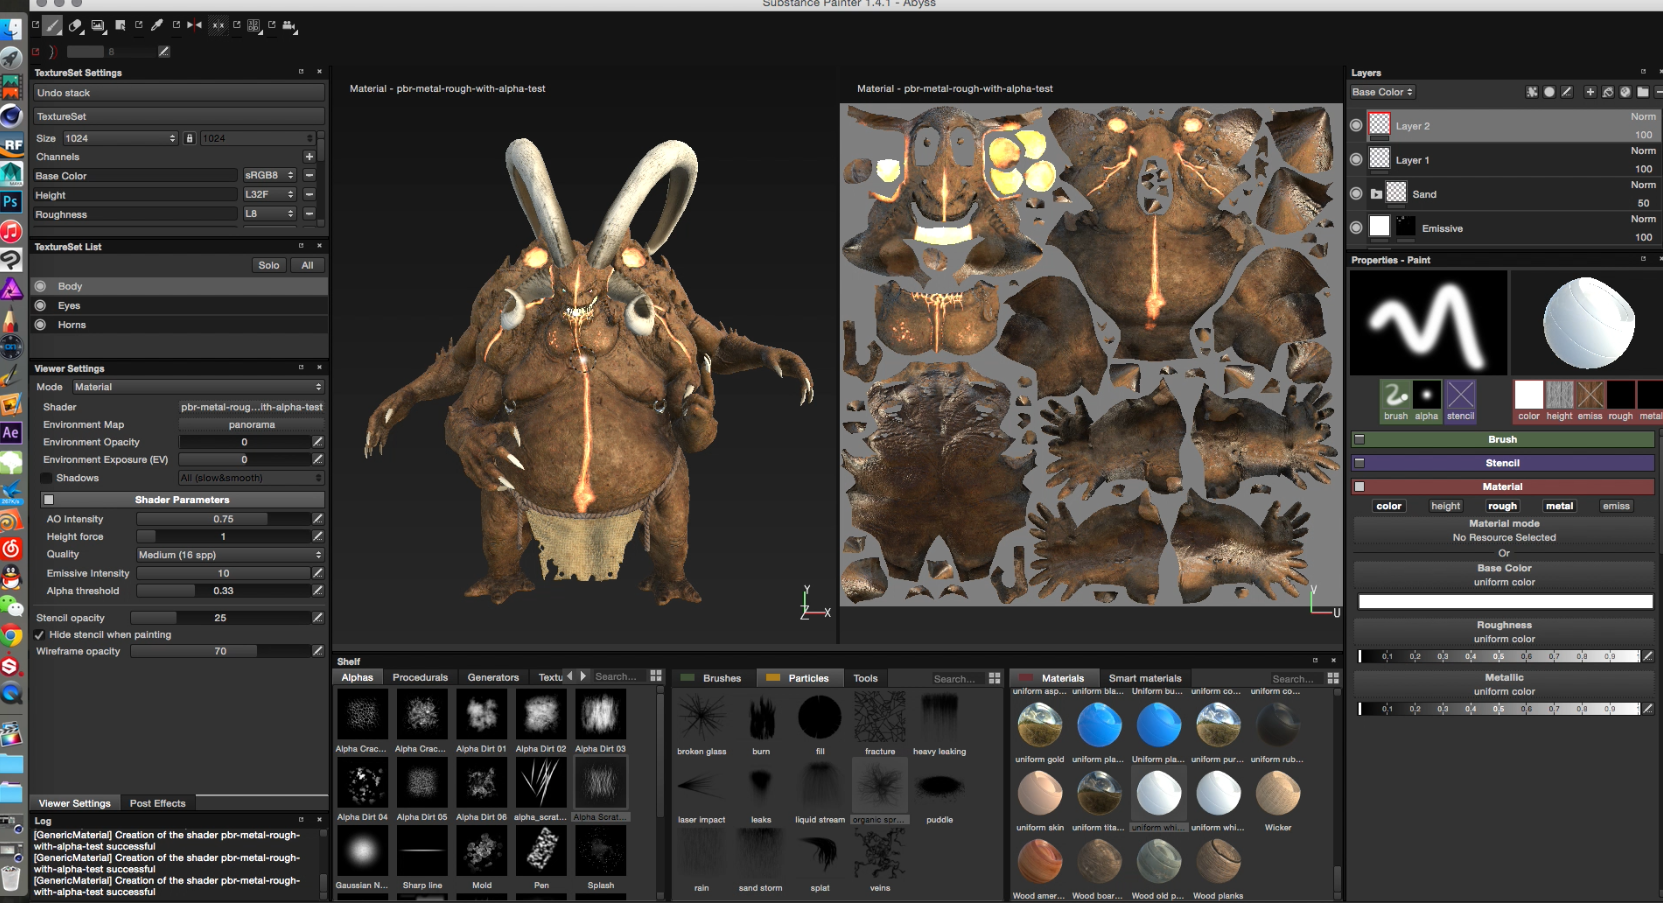The image size is (1663, 903).
Task: Click the white Base Color uniform swatch
Action: [1504, 602]
